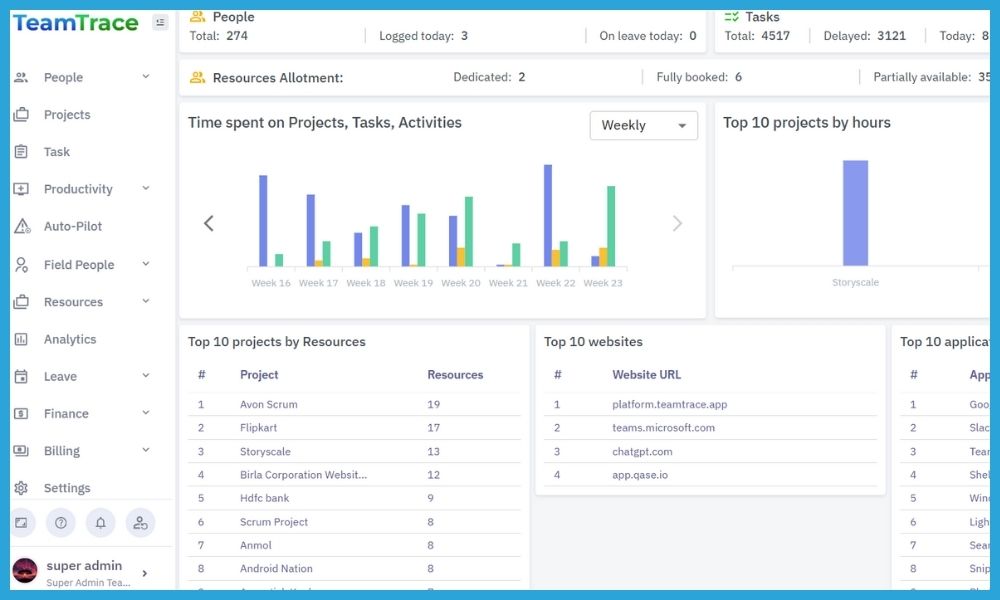Screen dimensions: 1000x600
Task: Click the chatgpt.com website entry
Action: [x=642, y=451]
